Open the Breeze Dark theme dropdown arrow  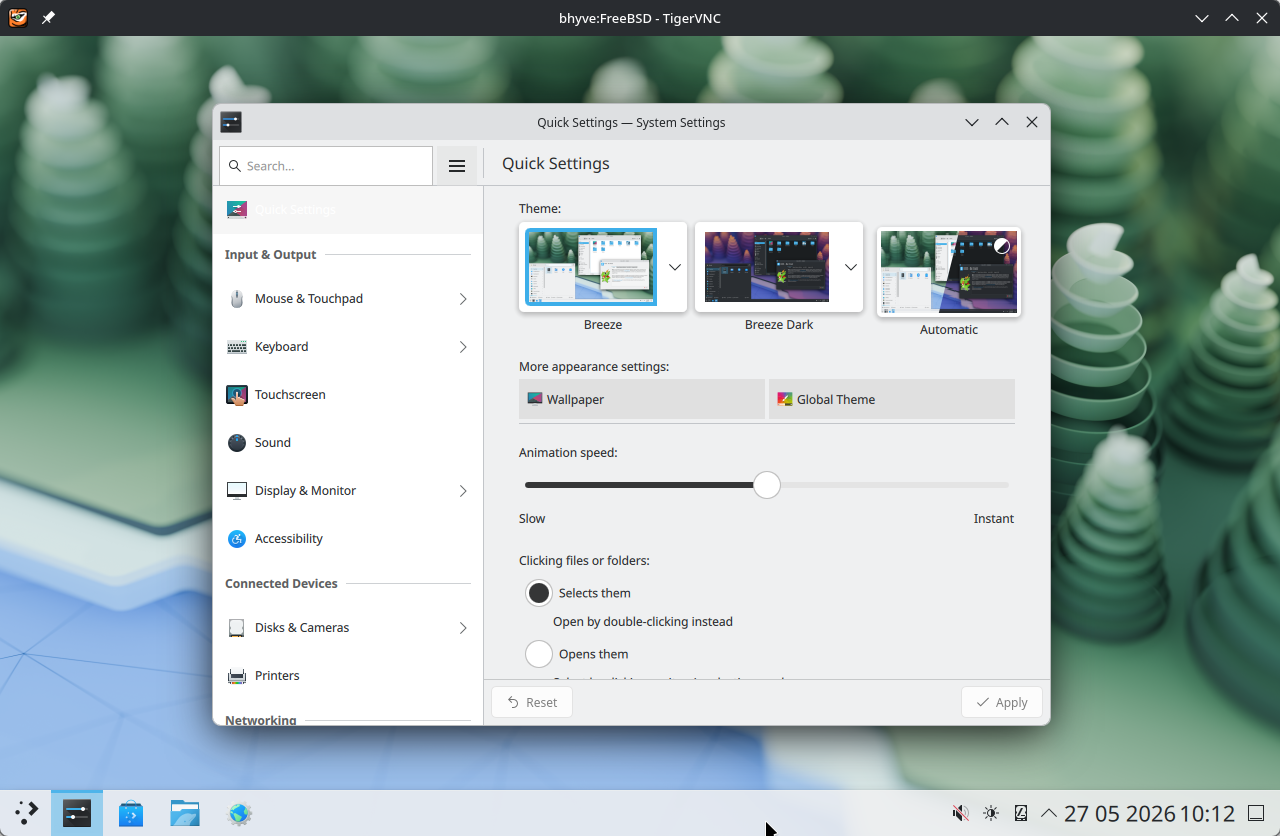(851, 267)
